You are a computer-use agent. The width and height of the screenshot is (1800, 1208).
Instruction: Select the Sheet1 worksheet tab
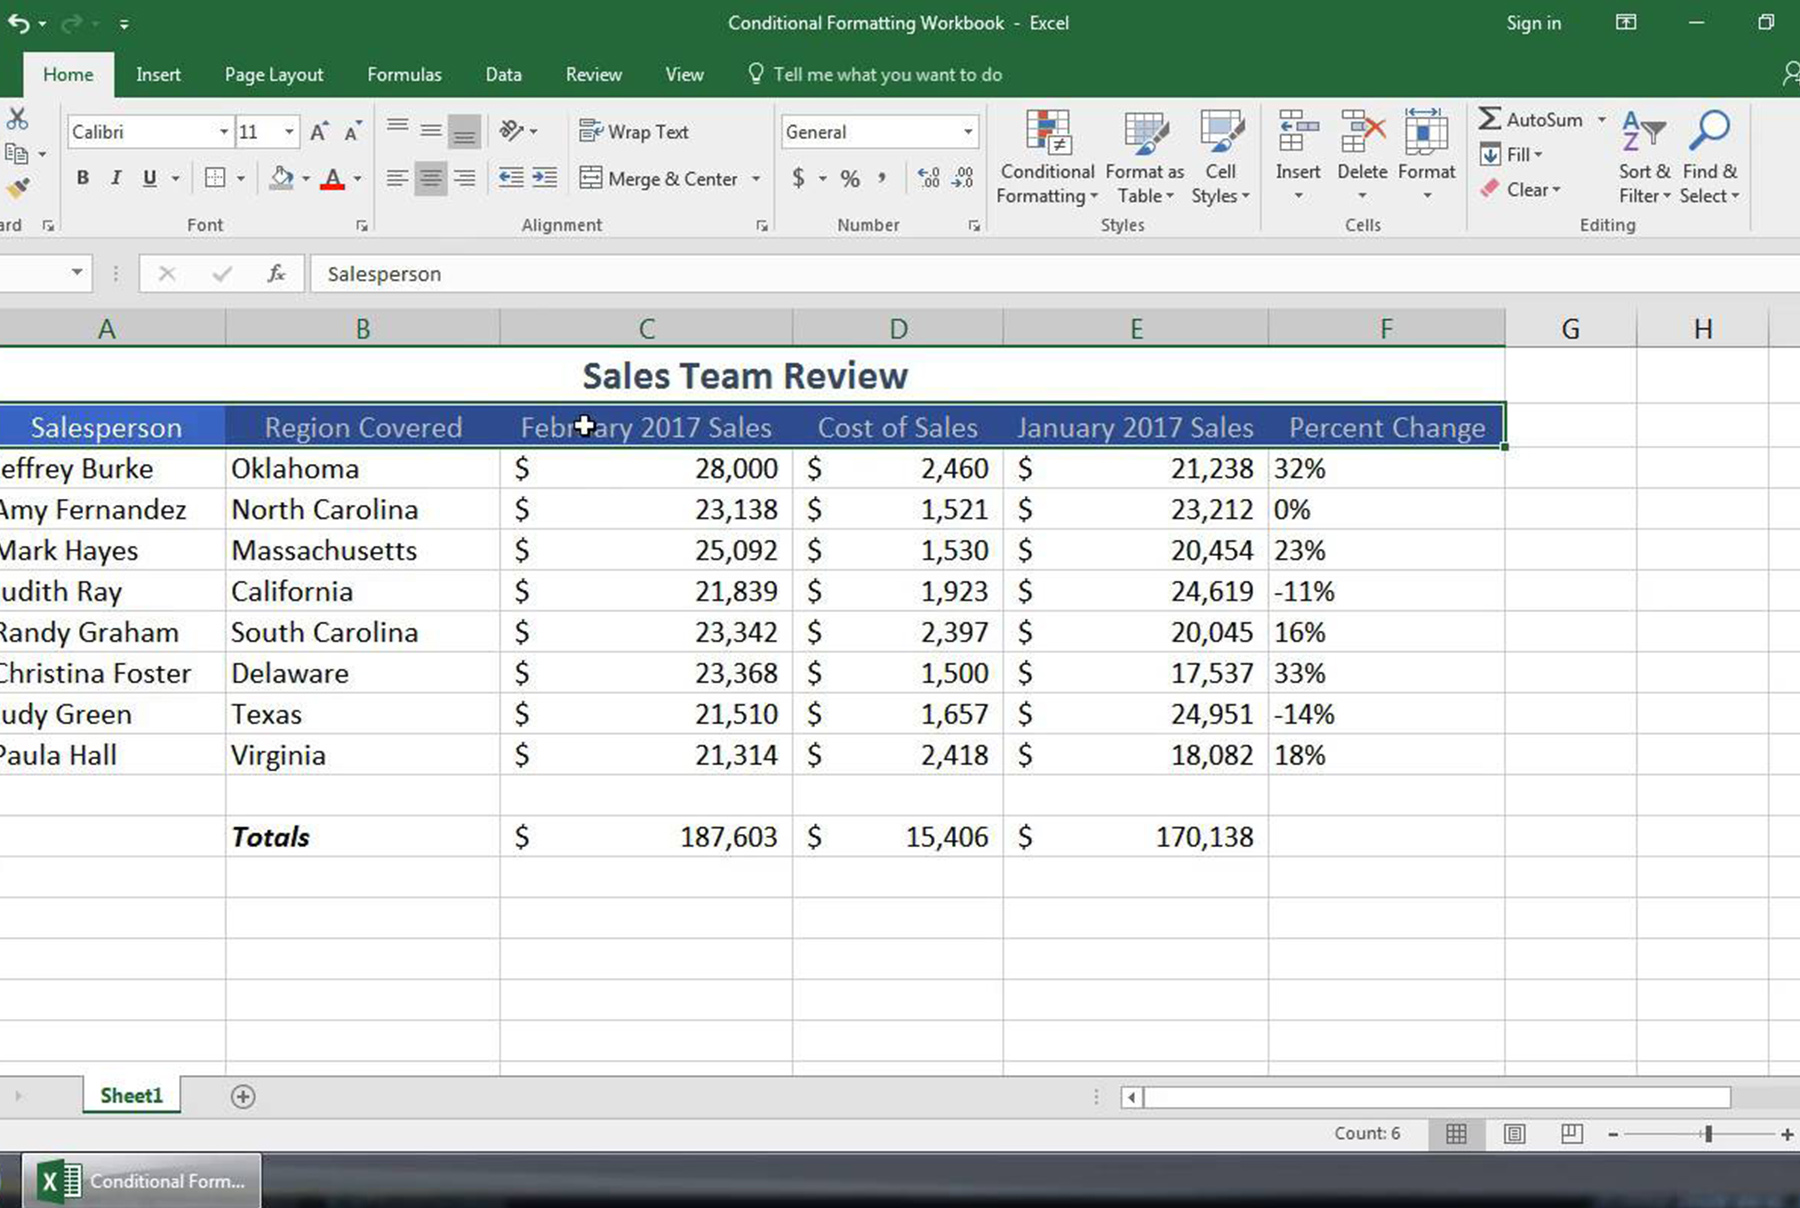pyautogui.click(x=131, y=1095)
